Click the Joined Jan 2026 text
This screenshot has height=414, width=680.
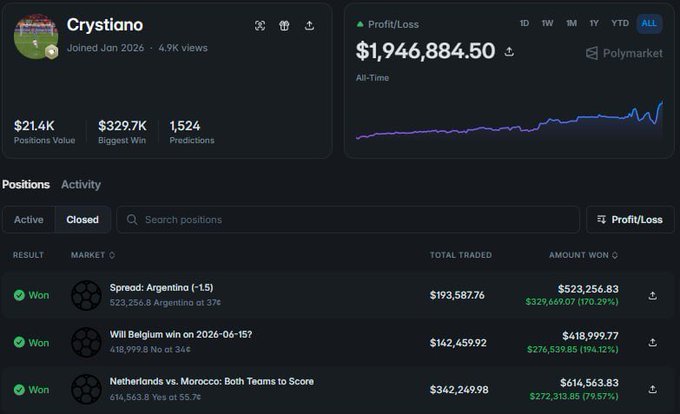pos(105,48)
